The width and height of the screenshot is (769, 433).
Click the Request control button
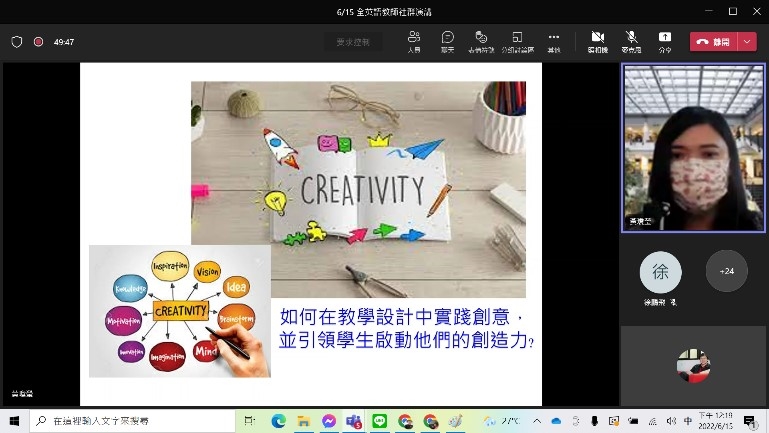click(353, 42)
